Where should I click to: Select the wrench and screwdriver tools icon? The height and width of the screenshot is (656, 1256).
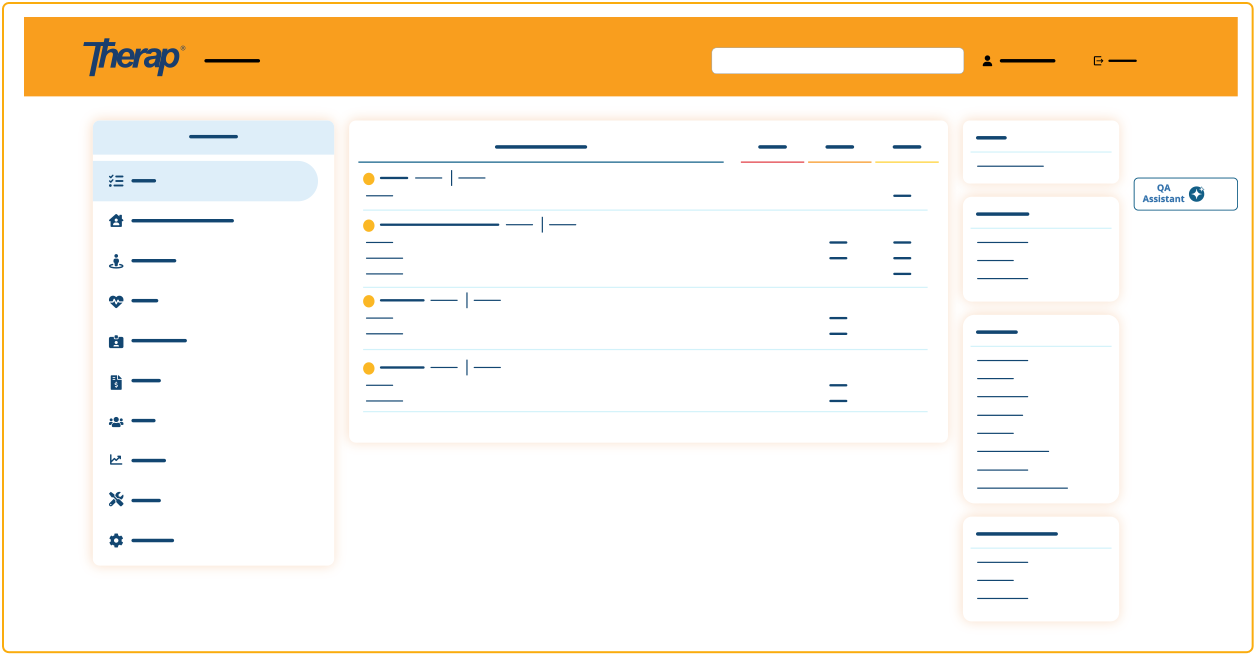[x=116, y=500]
